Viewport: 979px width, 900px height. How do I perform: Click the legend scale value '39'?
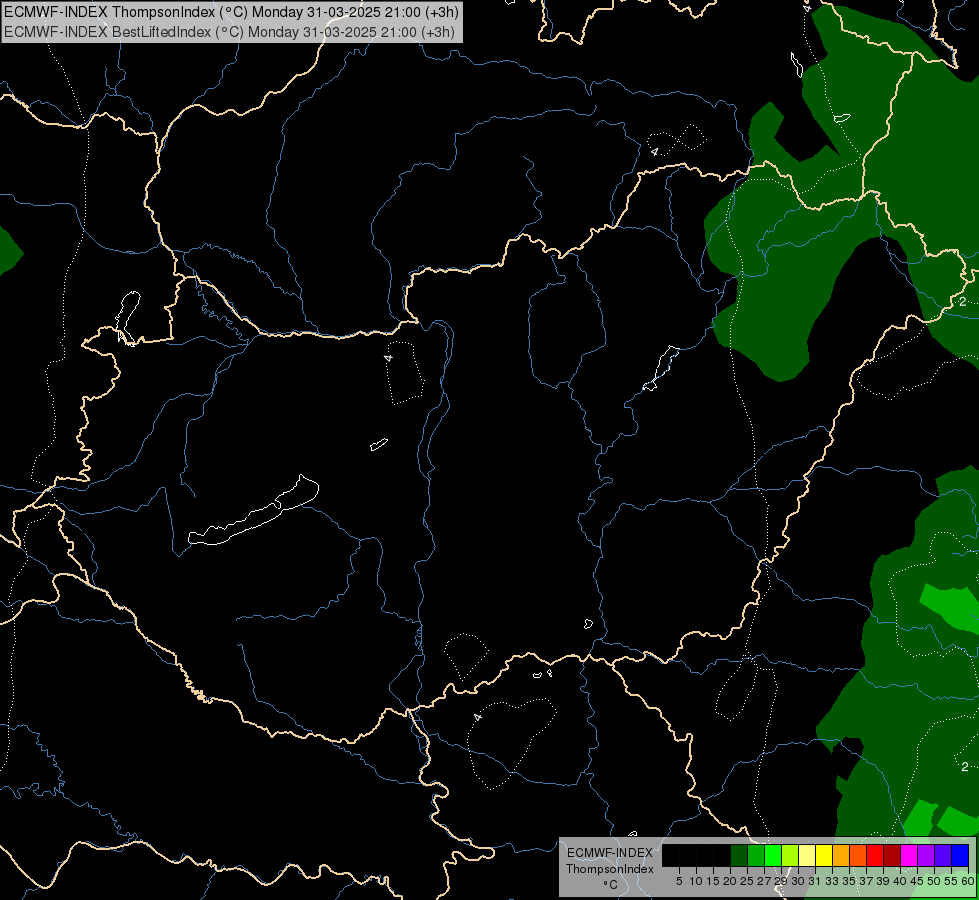coord(883,881)
